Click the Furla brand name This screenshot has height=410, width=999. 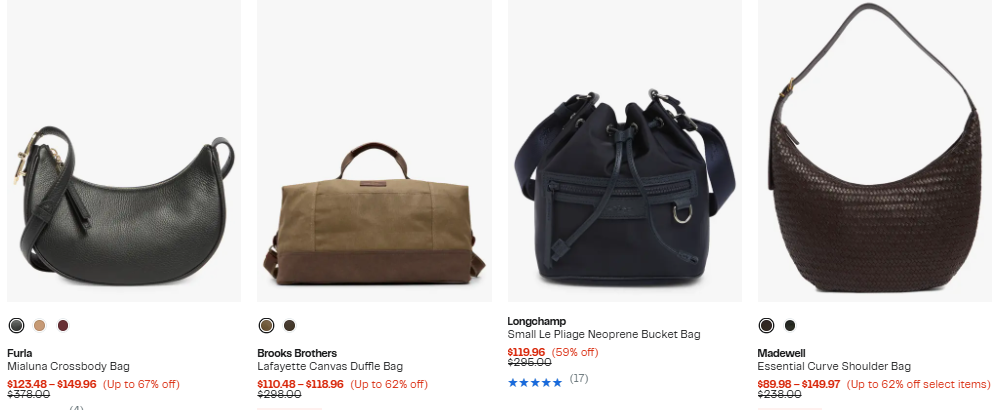click(x=20, y=353)
